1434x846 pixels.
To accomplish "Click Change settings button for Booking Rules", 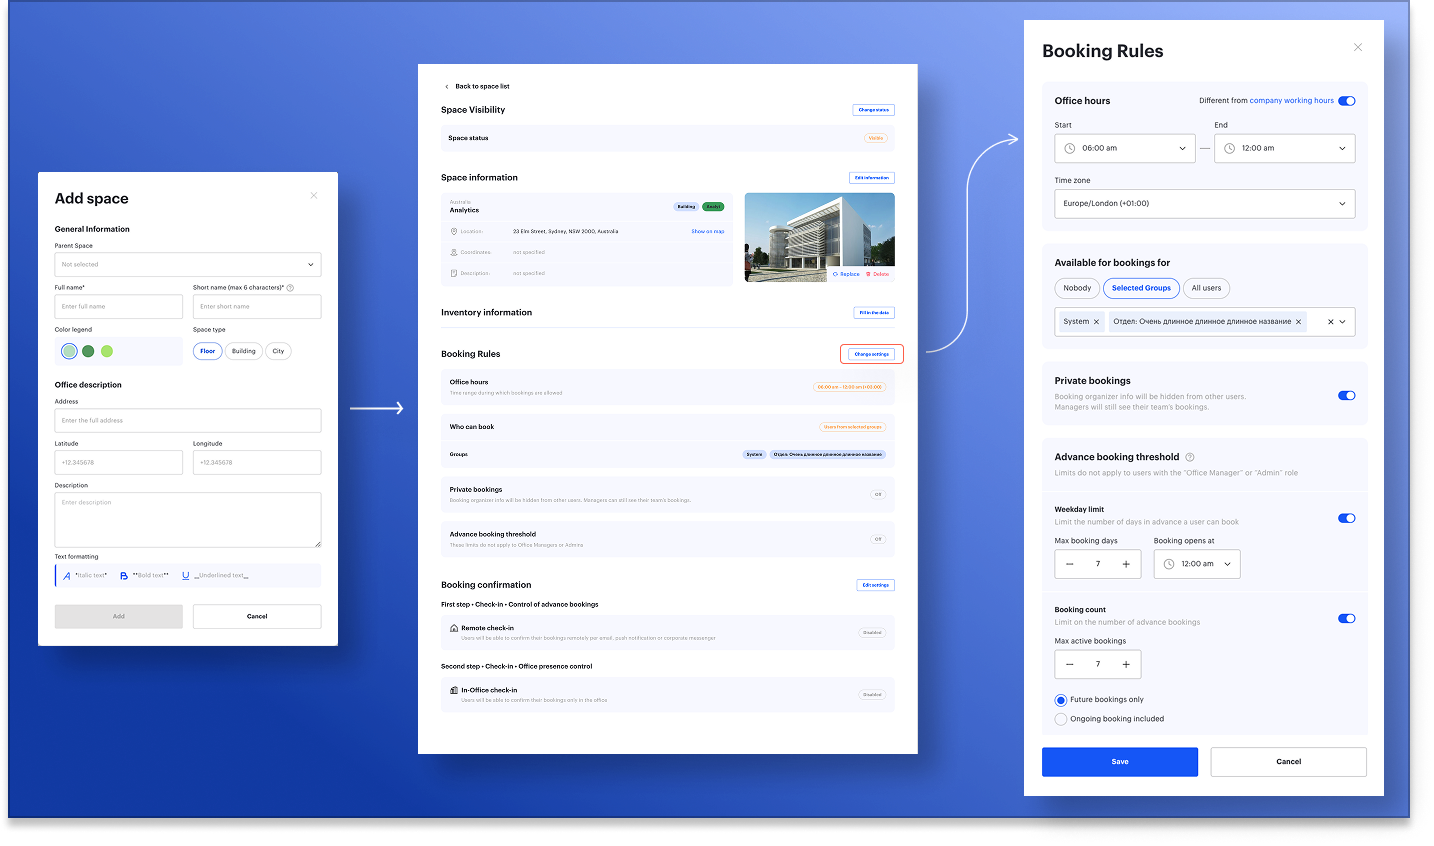I will (x=872, y=354).
